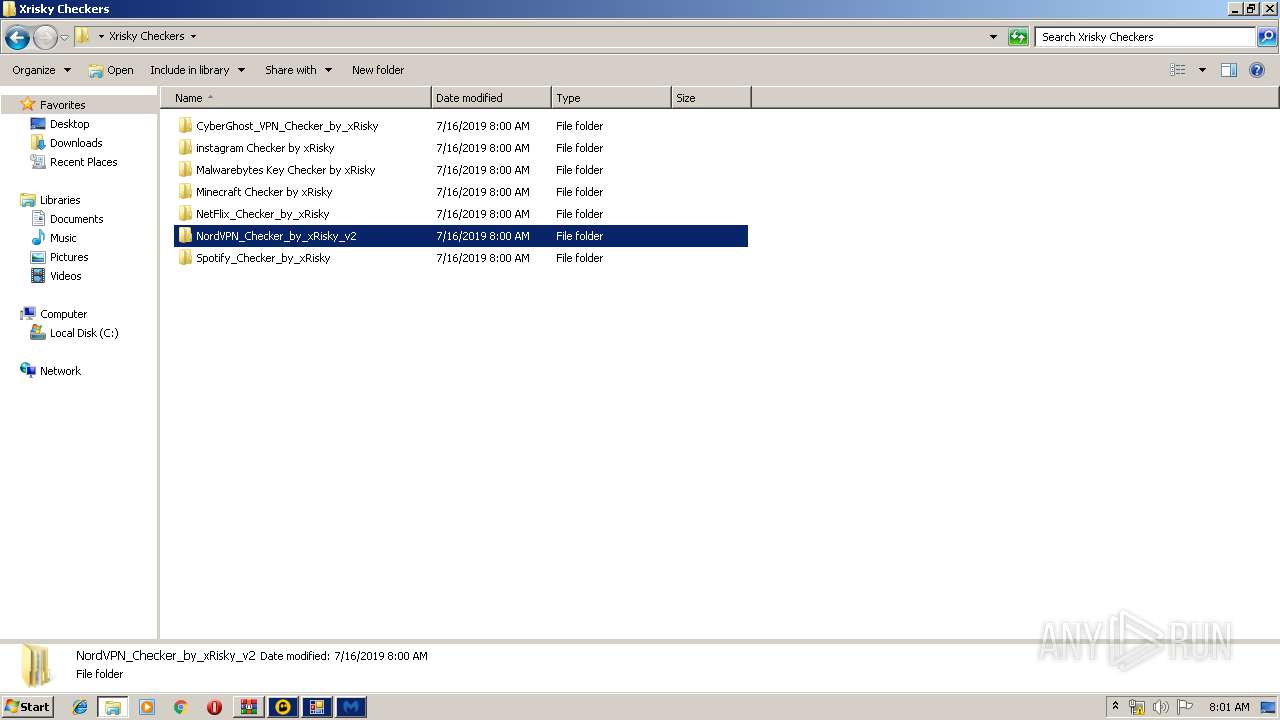Screen dimensions: 1280x720
Task: Click the network tray icon
Action: click(x=1137, y=707)
